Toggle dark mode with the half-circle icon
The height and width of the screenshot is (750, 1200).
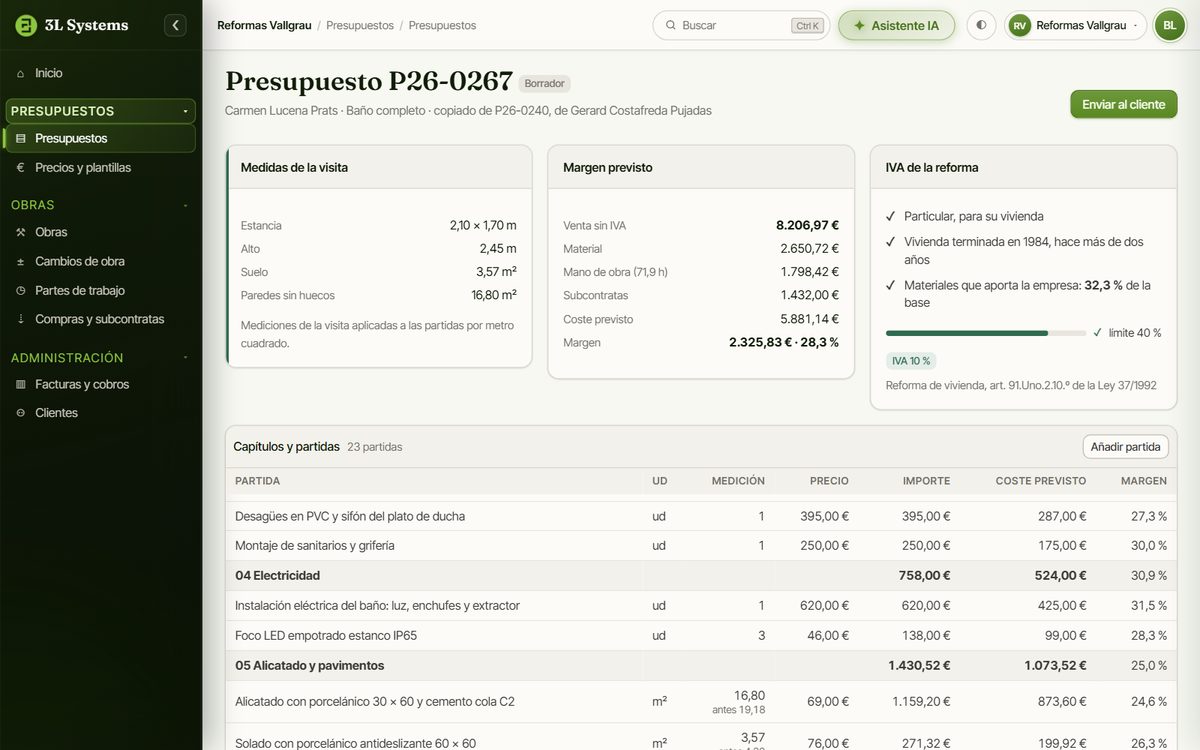tap(981, 25)
